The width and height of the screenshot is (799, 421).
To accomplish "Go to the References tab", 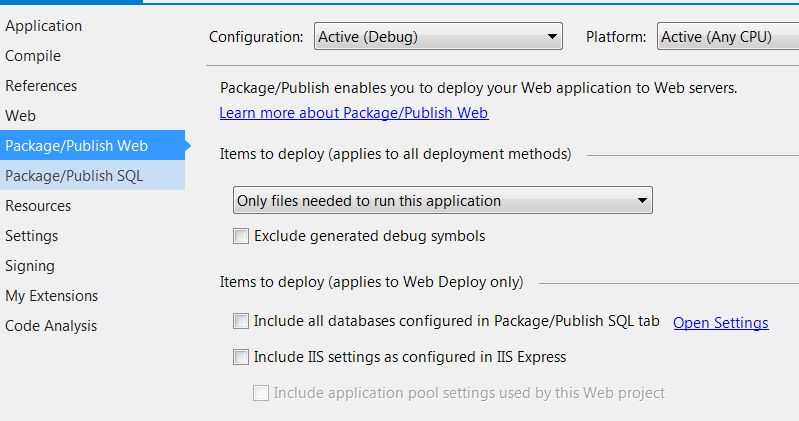I will pos(41,86).
